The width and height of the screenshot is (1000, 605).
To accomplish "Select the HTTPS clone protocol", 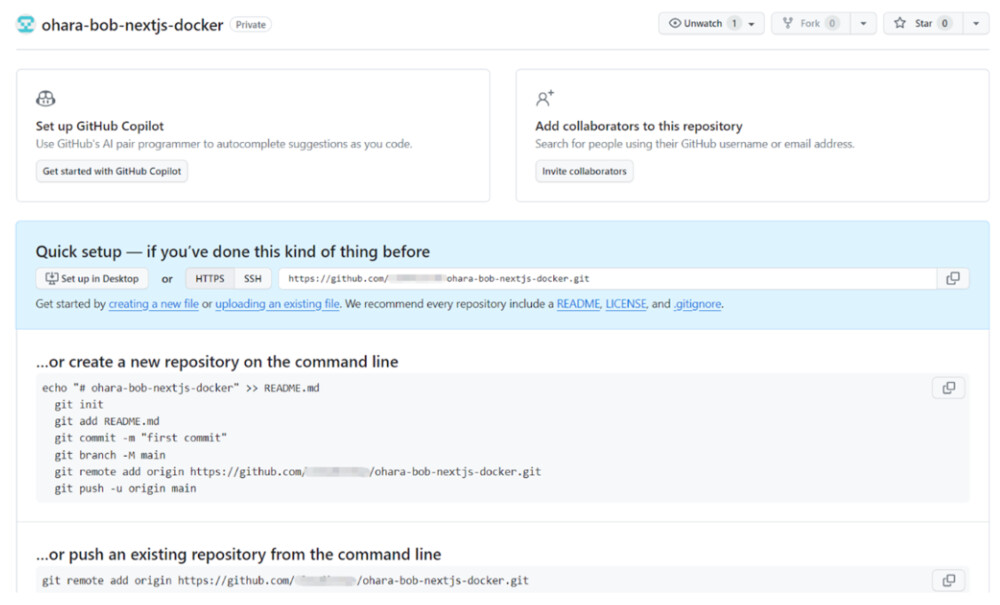I will 210,279.
